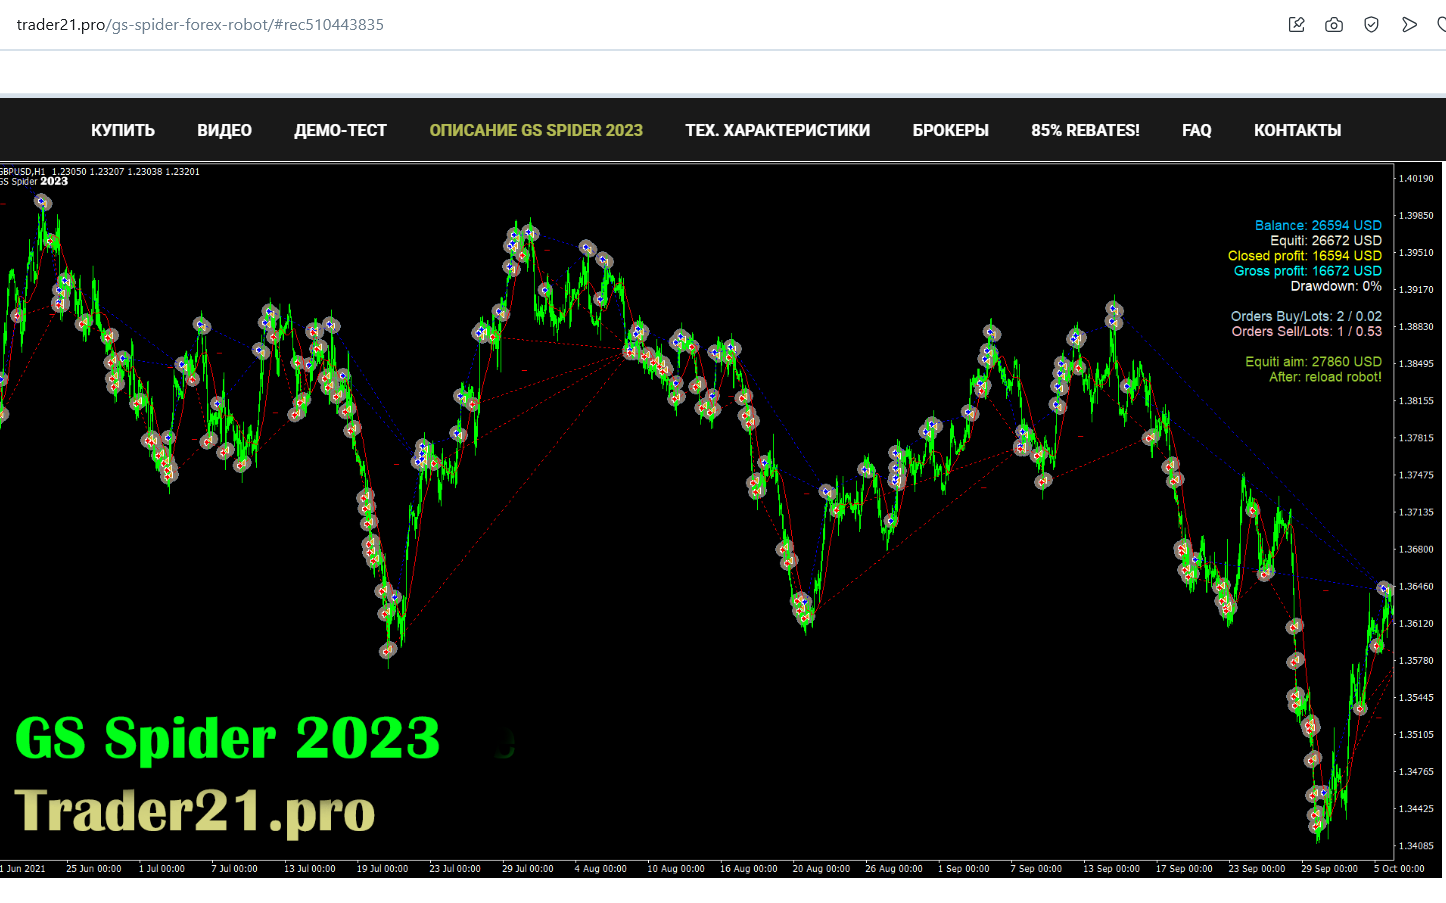Click the green GS Spider 2023 watermark text
This screenshot has height=903, width=1446.
pyautogui.click(x=228, y=739)
